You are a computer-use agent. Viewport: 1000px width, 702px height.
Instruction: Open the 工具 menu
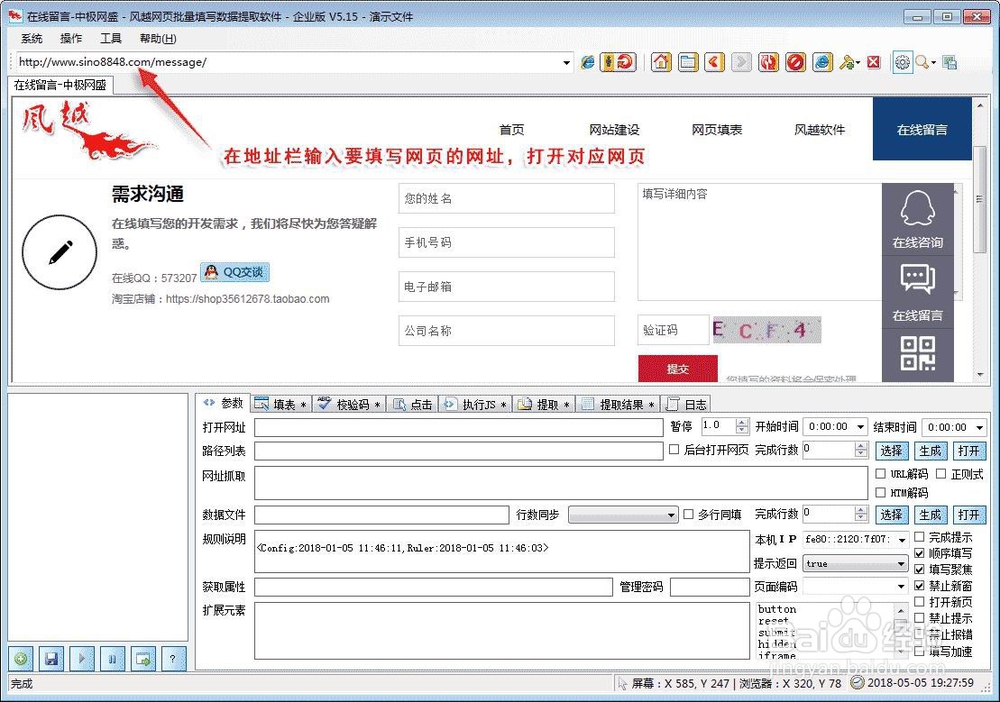click(110, 38)
